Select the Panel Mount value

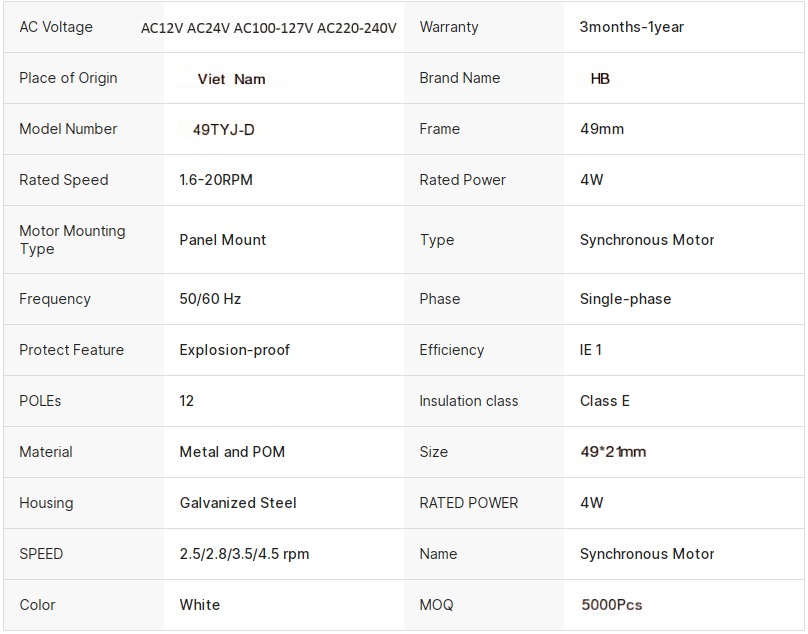coord(223,240)
